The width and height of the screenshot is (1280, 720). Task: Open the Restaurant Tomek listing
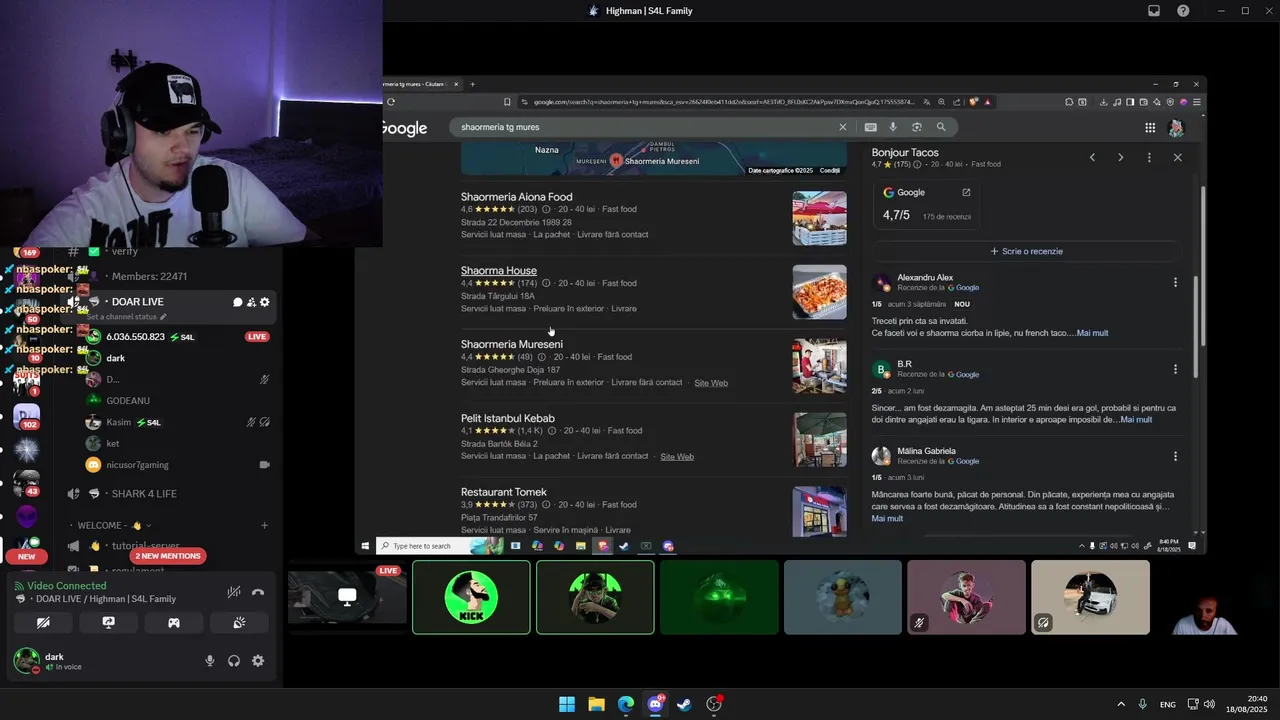coord(504,492)
